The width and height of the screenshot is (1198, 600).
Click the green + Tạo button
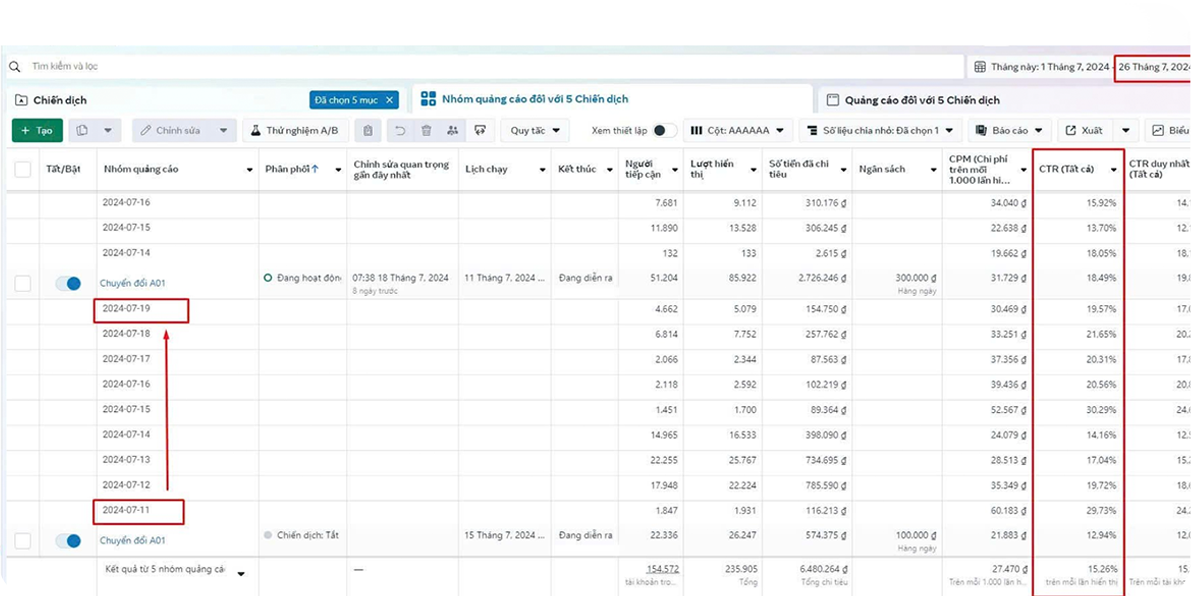click(x=37, y=130)
